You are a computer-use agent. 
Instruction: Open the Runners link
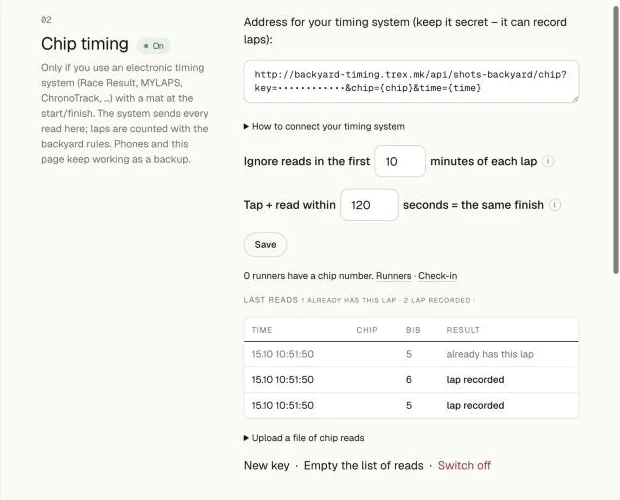[x=393, y=276]
